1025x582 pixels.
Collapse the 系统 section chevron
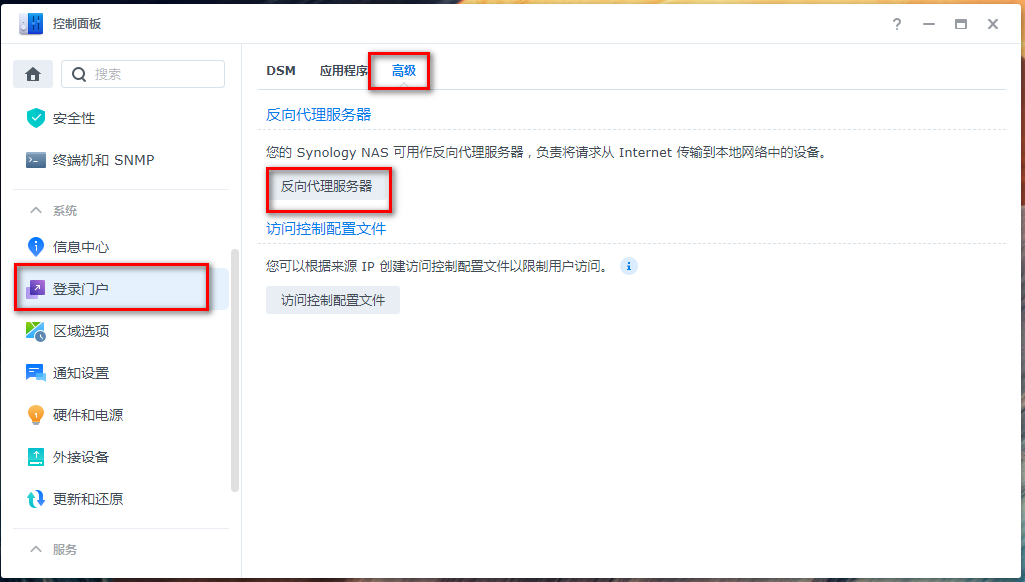click(x=36, y=210)
